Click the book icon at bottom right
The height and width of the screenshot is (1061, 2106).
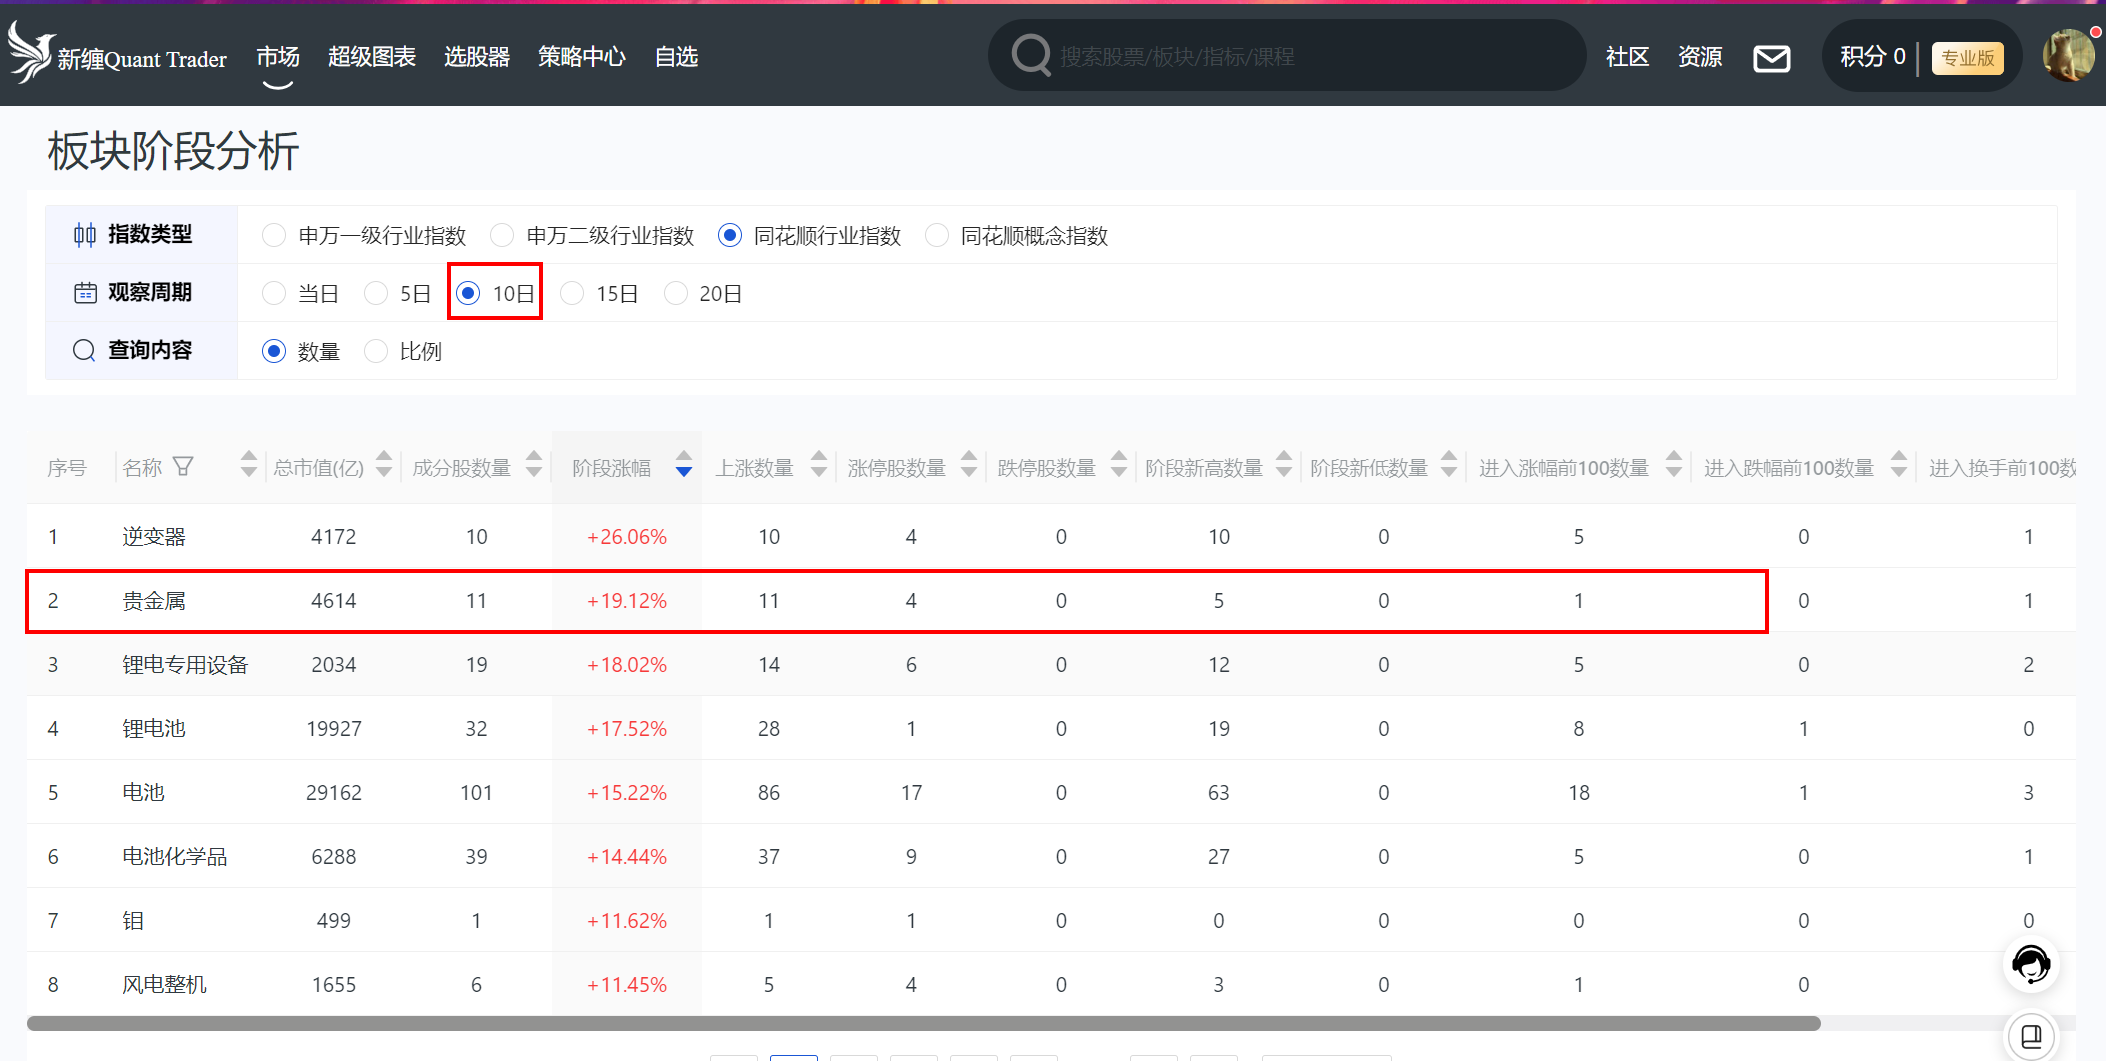tap(2031, 1036)
